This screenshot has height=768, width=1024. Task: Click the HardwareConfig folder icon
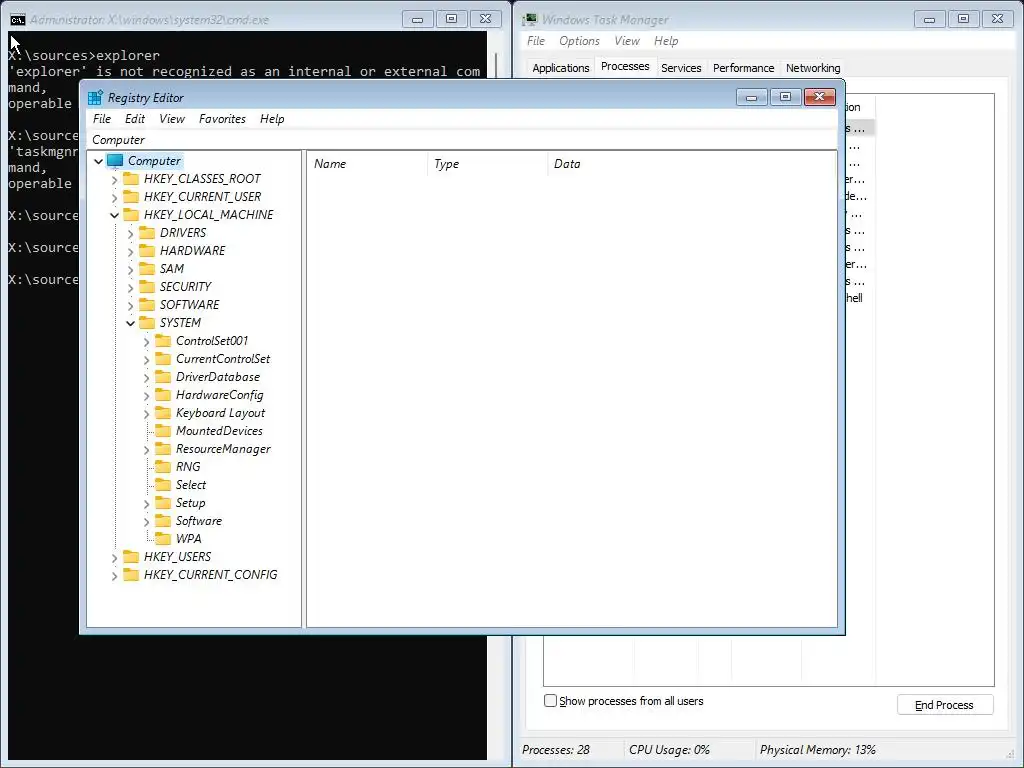[163, 394]
